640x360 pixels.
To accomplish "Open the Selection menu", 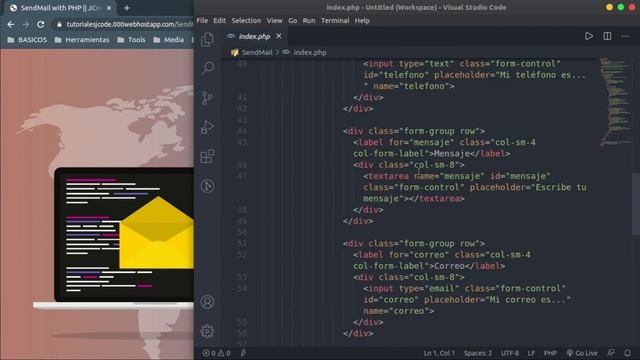I will pyautogui.click(x=246, y=20).
